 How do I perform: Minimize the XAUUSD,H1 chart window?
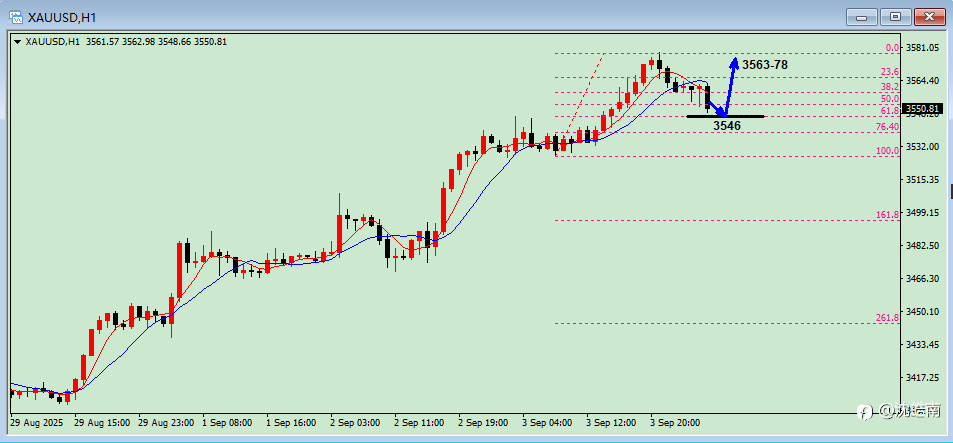click(x=862, y=17)
